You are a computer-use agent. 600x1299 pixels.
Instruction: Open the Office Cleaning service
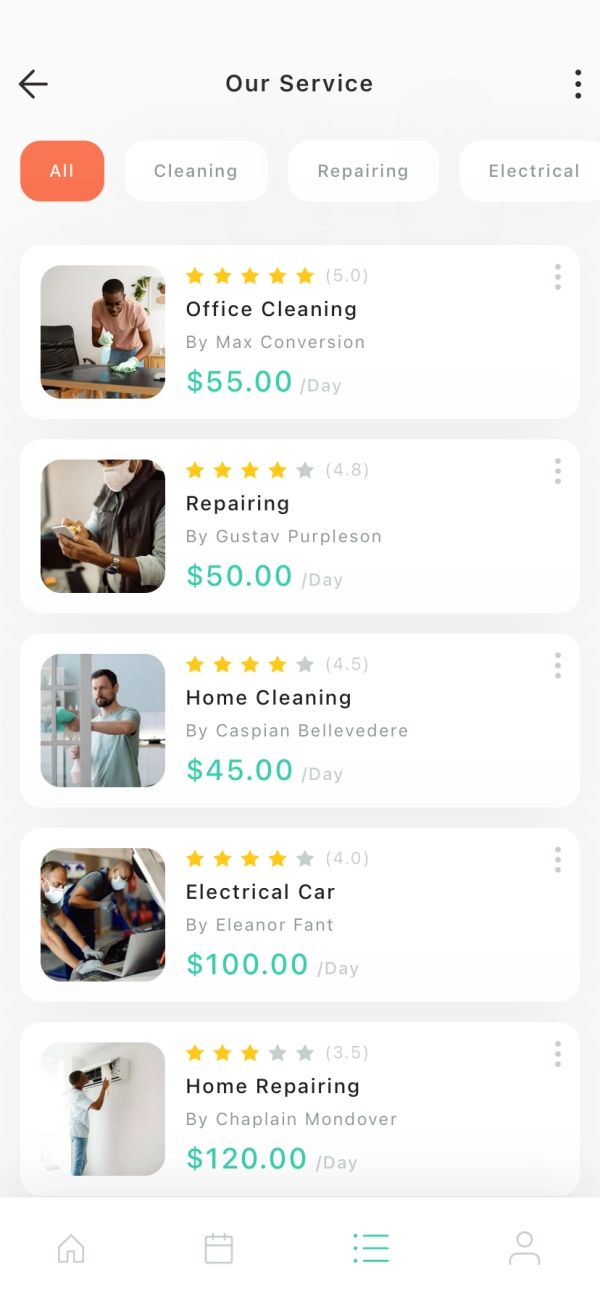(x=271, y=309)
